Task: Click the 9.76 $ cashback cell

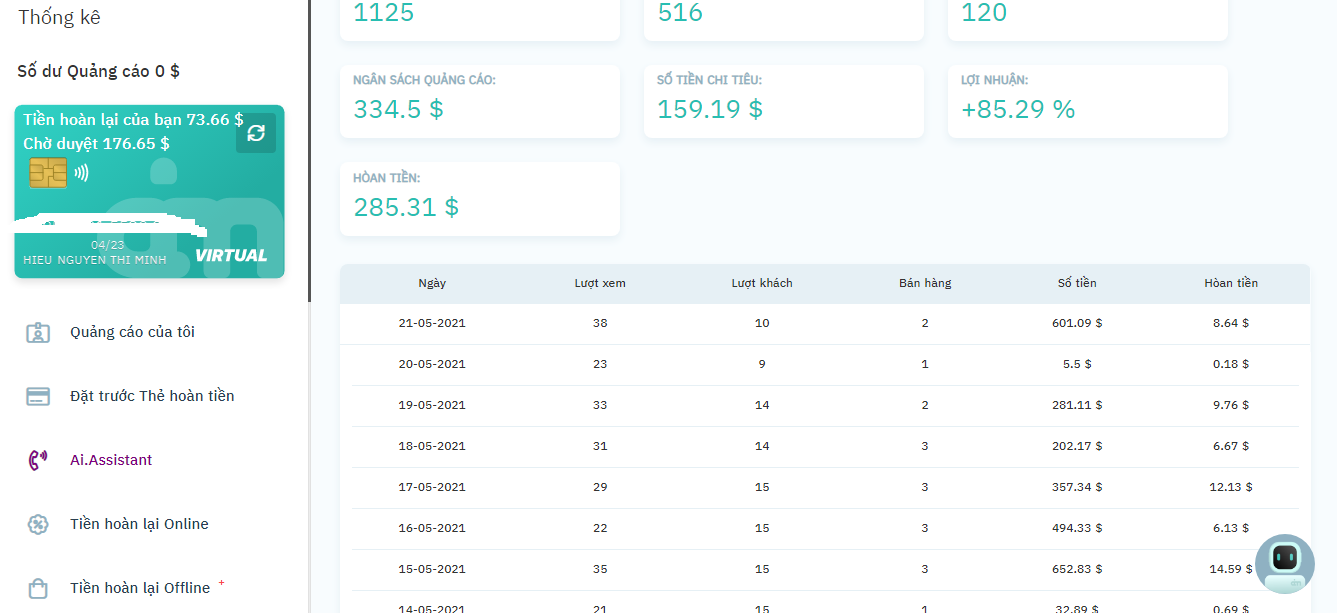Action: pos(1231,405)
